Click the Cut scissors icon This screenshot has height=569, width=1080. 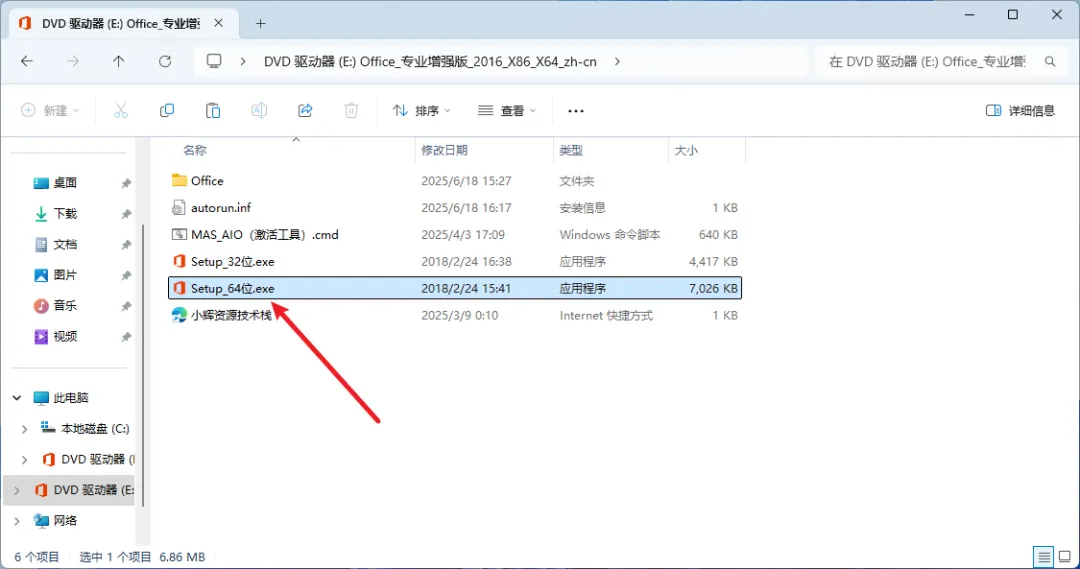[121, 110]
